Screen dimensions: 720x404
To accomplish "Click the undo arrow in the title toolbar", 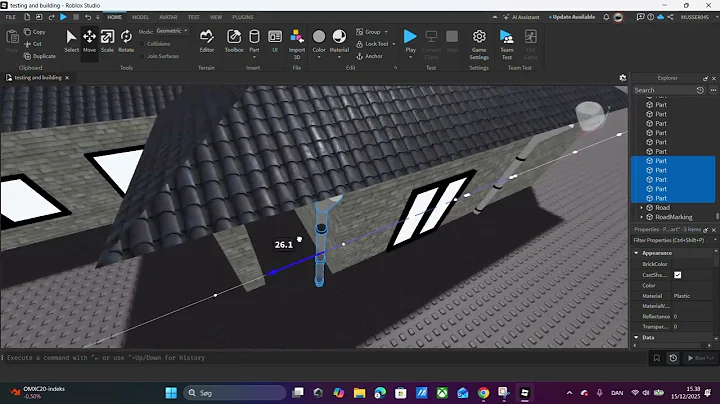I will pos(87,17).
